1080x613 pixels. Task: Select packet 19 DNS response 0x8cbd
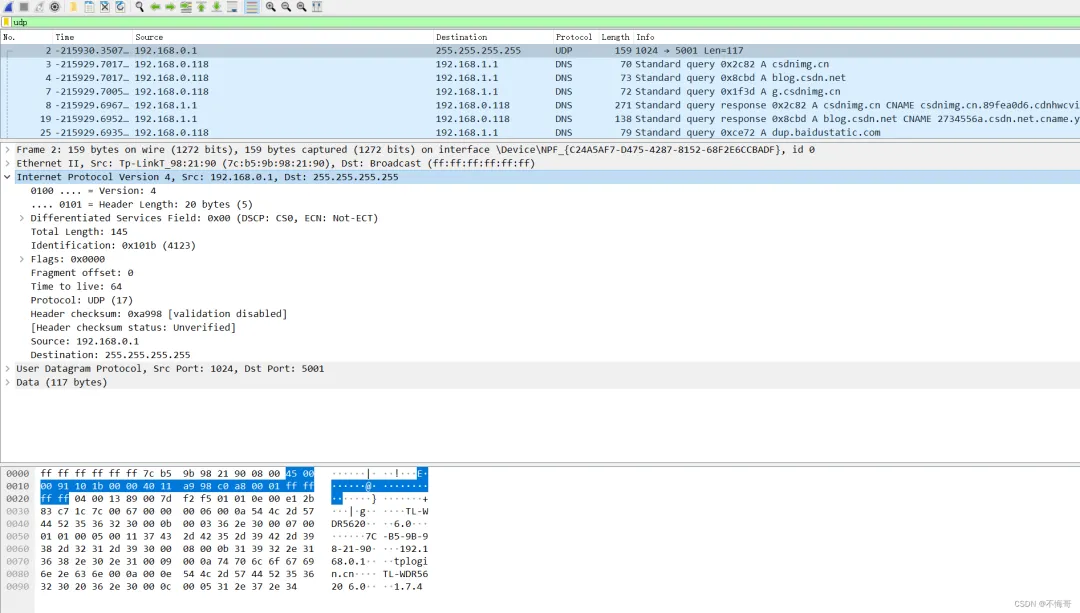pyautogui.click(x=540, y=119)
